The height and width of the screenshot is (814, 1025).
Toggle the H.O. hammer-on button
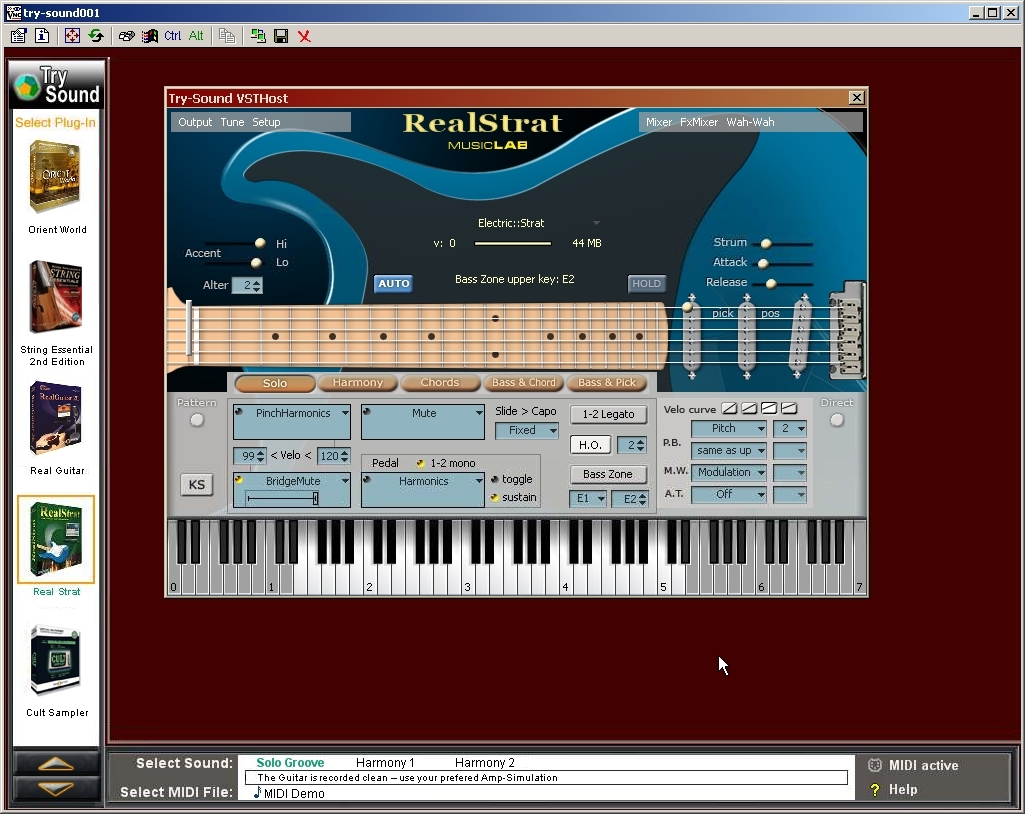pyautogui.click(x=590, y=445)
